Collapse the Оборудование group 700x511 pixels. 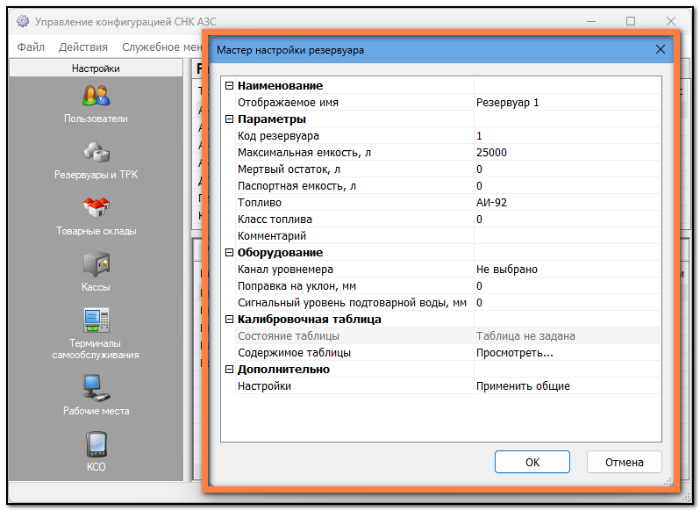pyautogui.click(x=229, y=253)
